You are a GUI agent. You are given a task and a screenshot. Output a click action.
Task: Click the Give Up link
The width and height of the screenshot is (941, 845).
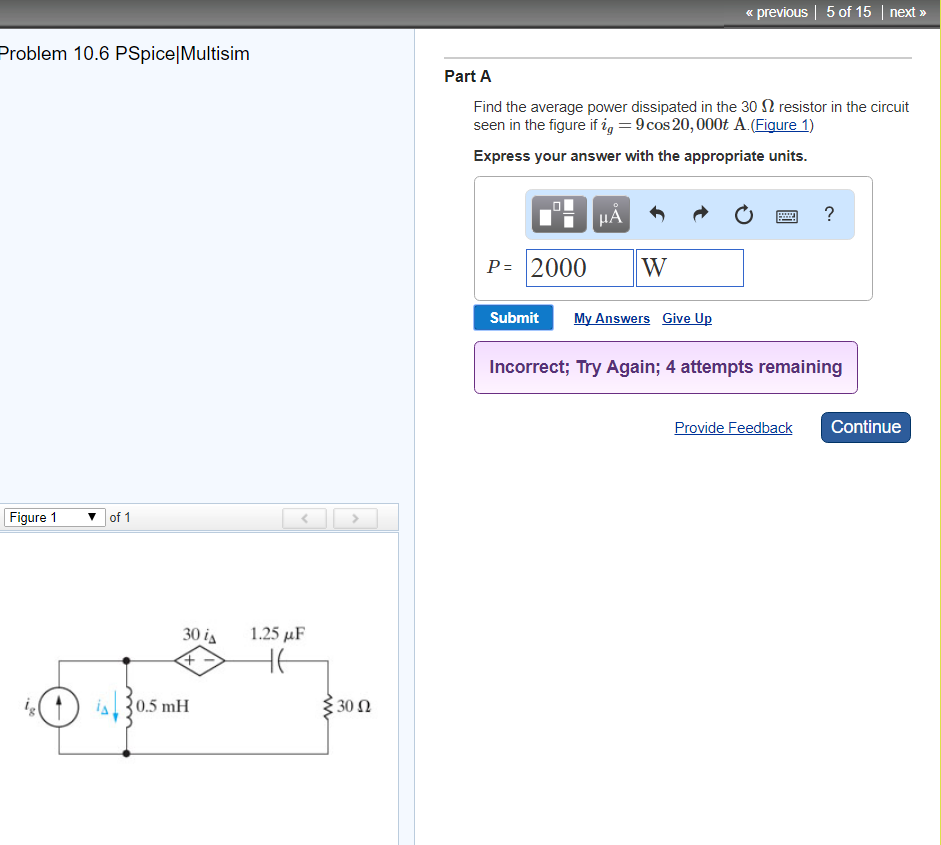tap(686, 318)
